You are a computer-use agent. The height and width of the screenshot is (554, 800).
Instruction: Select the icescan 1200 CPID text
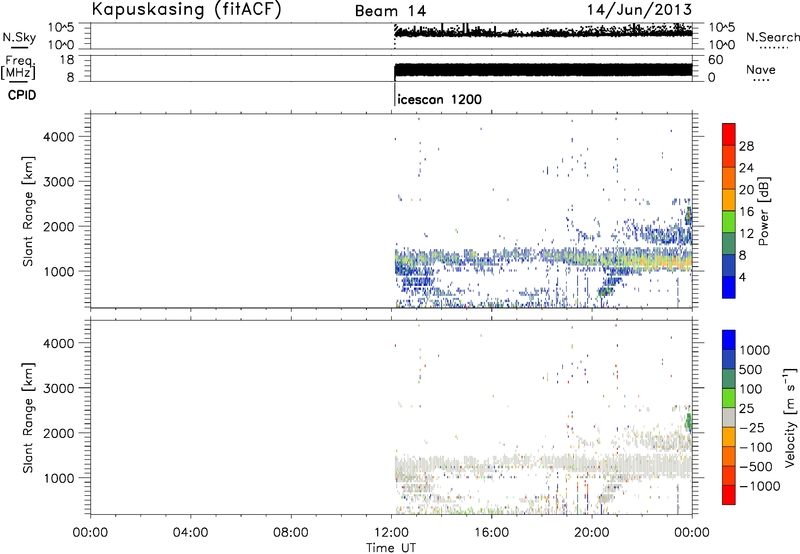click(439, 99)
